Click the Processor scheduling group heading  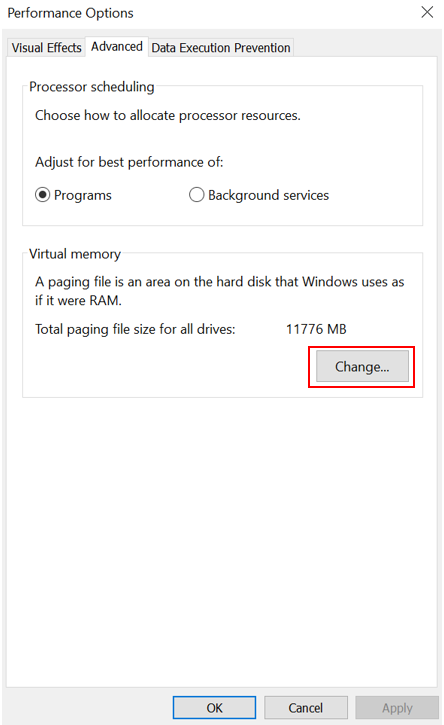[92, 86]
